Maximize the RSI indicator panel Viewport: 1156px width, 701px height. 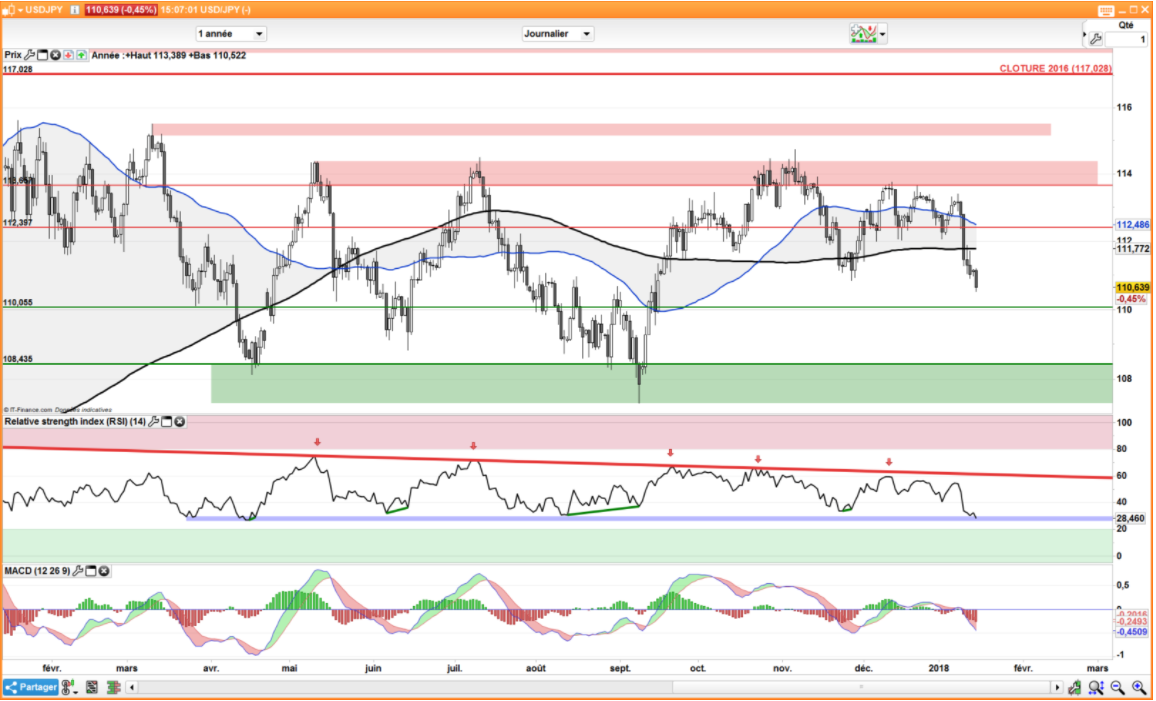pos(167,422)
